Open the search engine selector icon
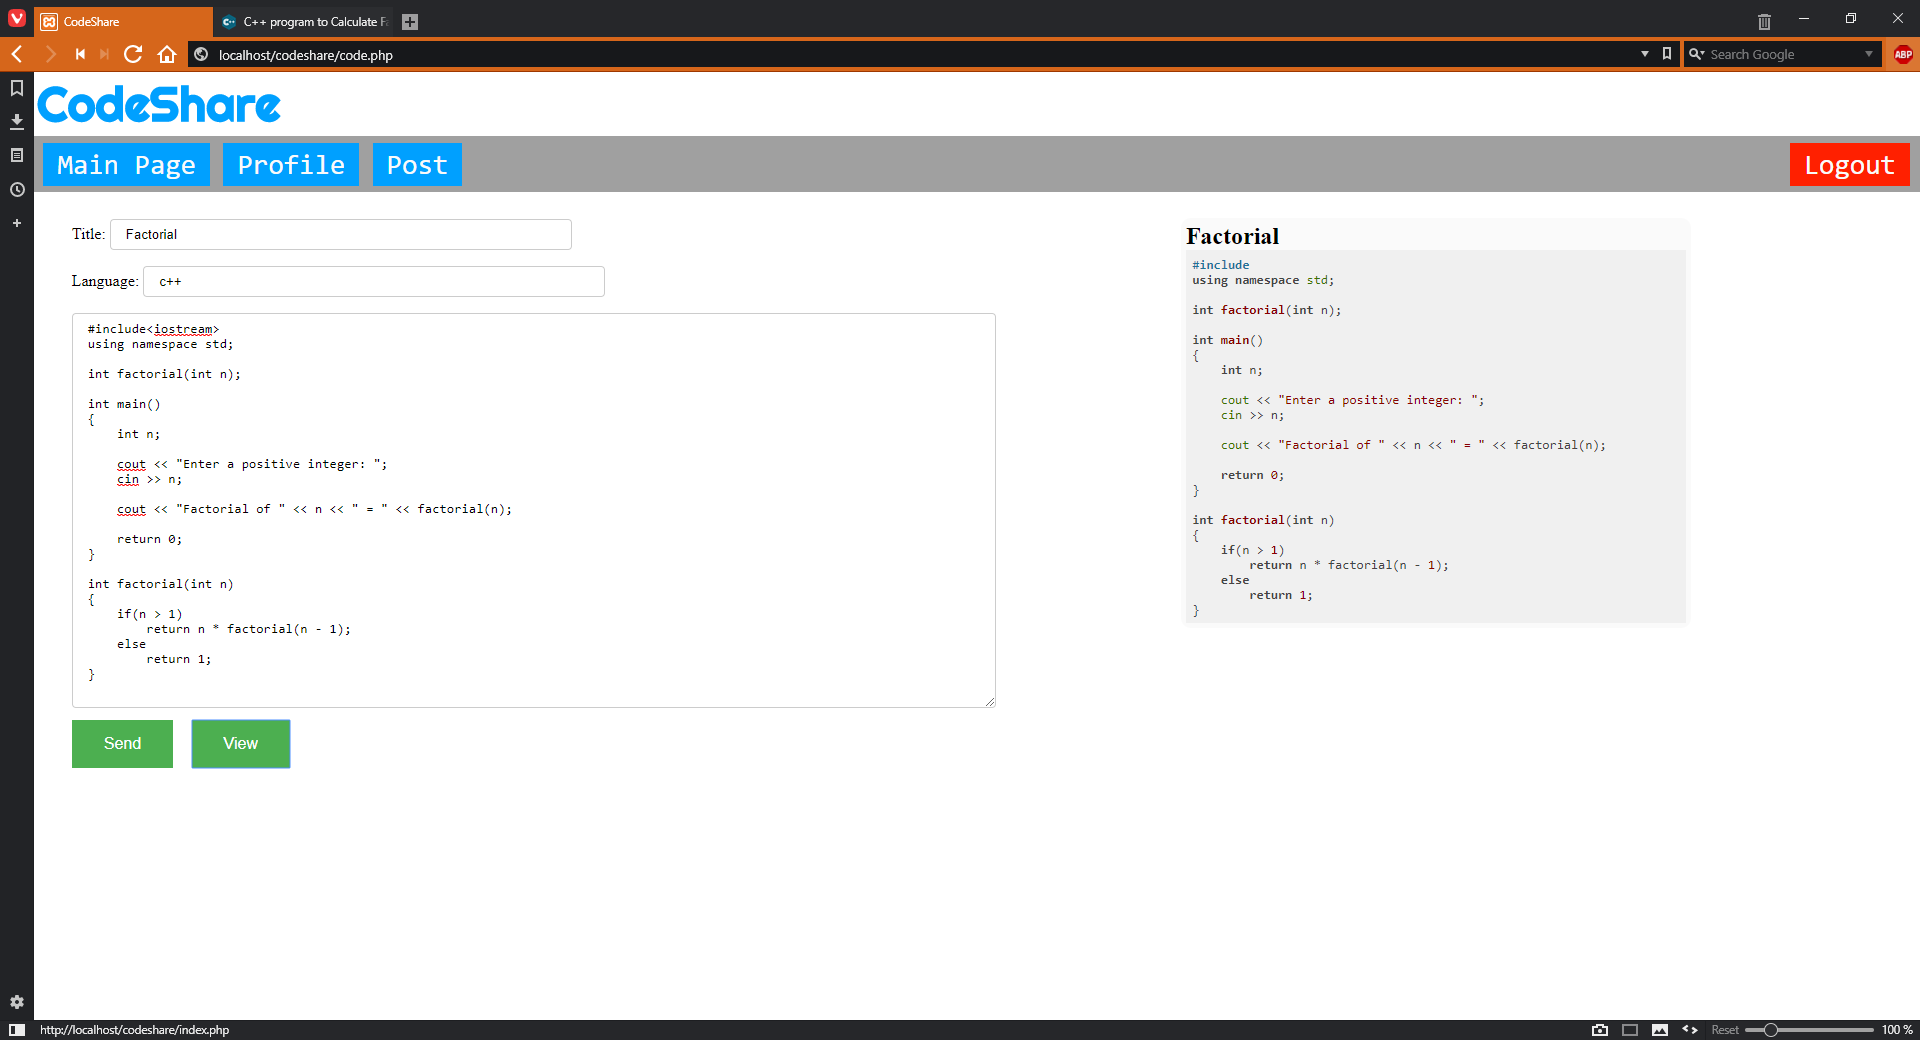 point(1696,54)
